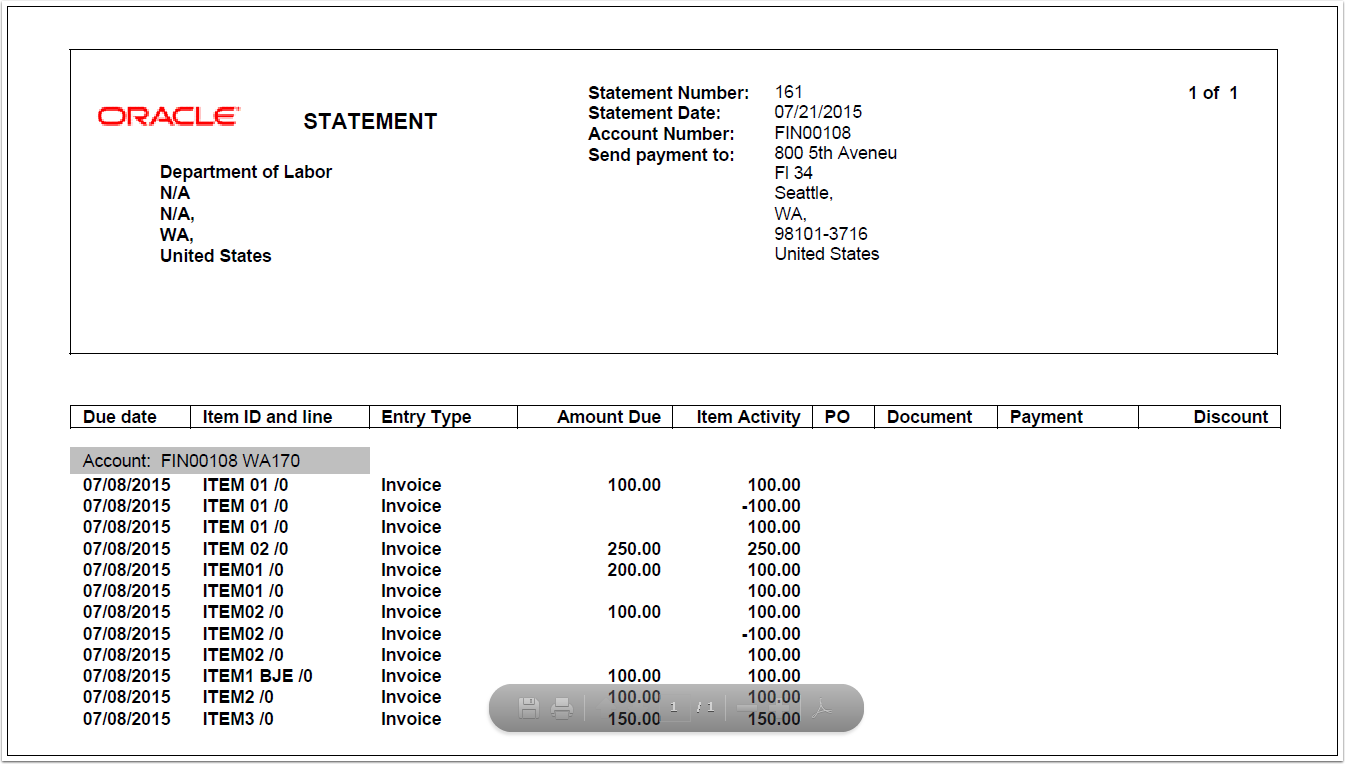Click address line 800 5th Aveneu

coord(835,153)
